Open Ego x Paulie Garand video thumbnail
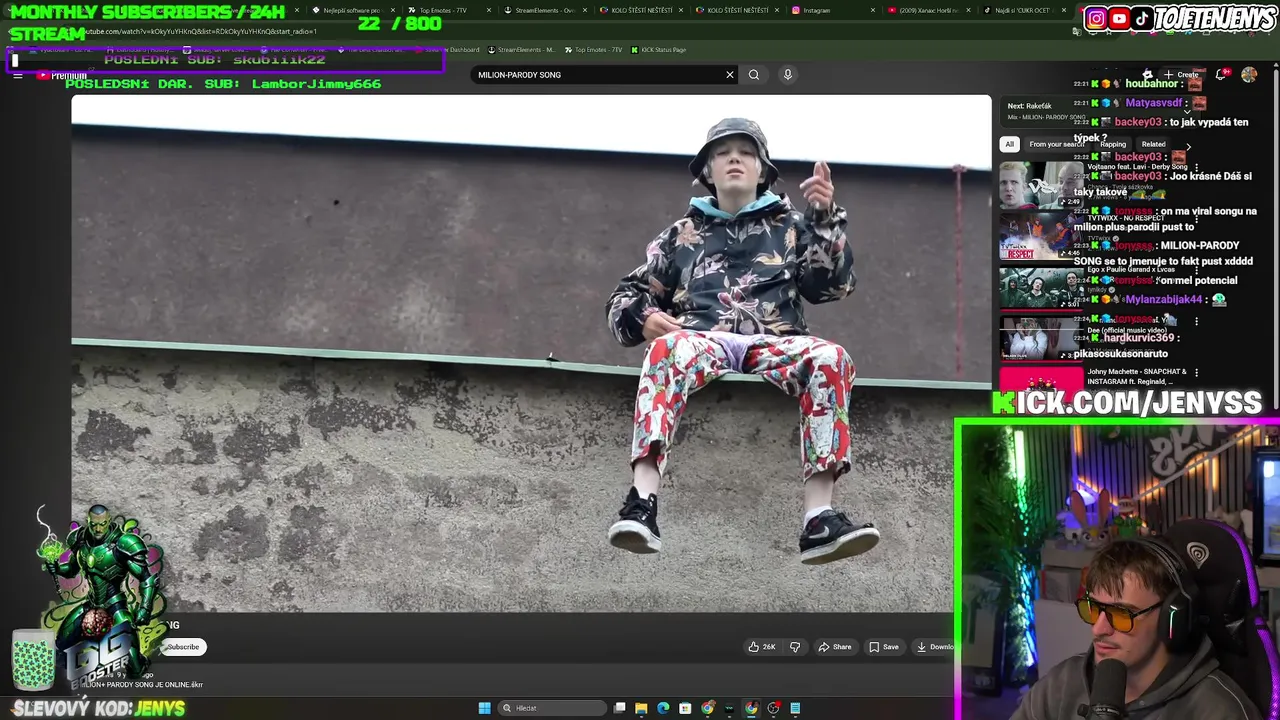 pyautogui.click(x=1040, y=289)
